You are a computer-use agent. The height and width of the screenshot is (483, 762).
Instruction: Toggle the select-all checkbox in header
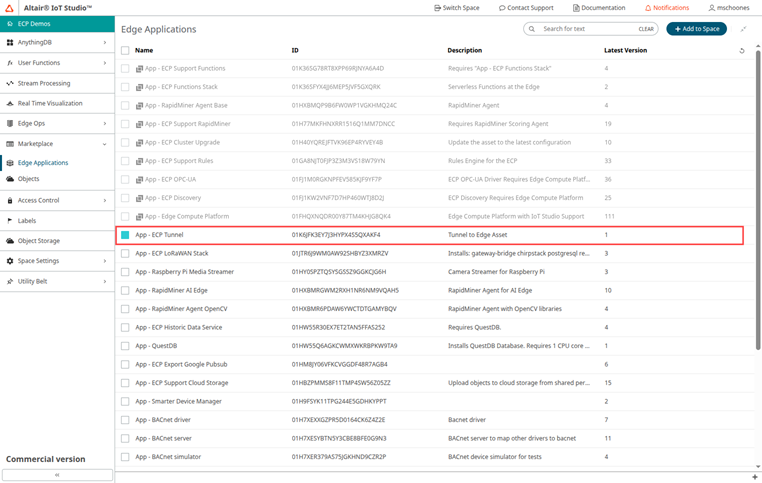click(125, 51)
